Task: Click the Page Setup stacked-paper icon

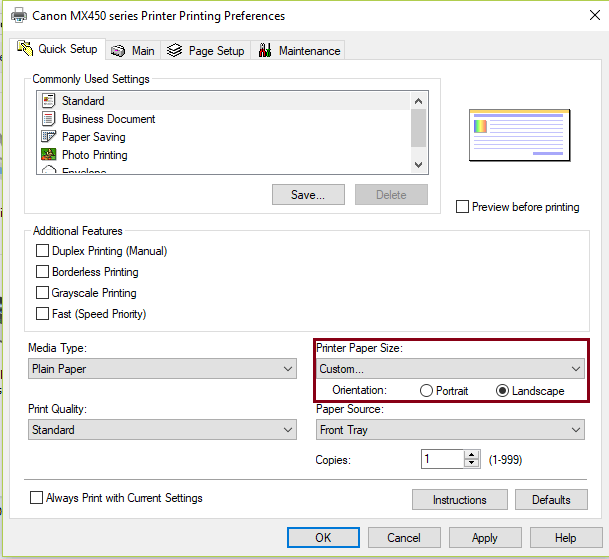Action: pyautogui.click(x=174, y=51)
